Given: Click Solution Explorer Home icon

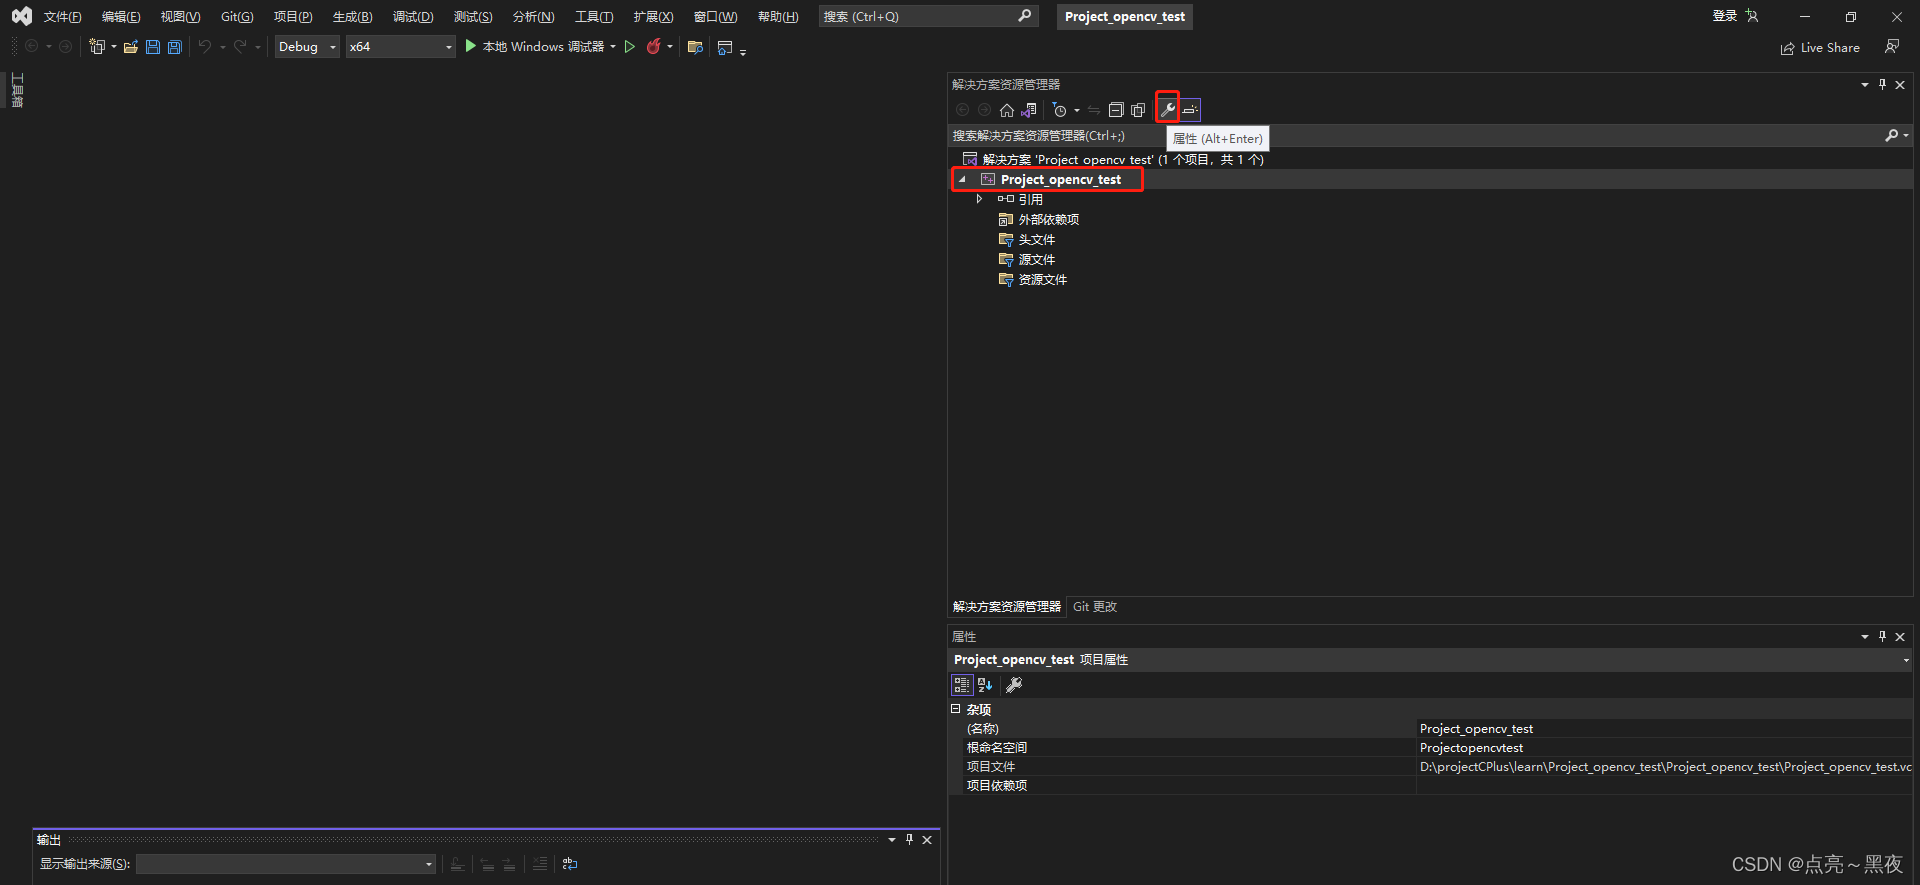Looking at the screenshot, I should click(1007, 110).
